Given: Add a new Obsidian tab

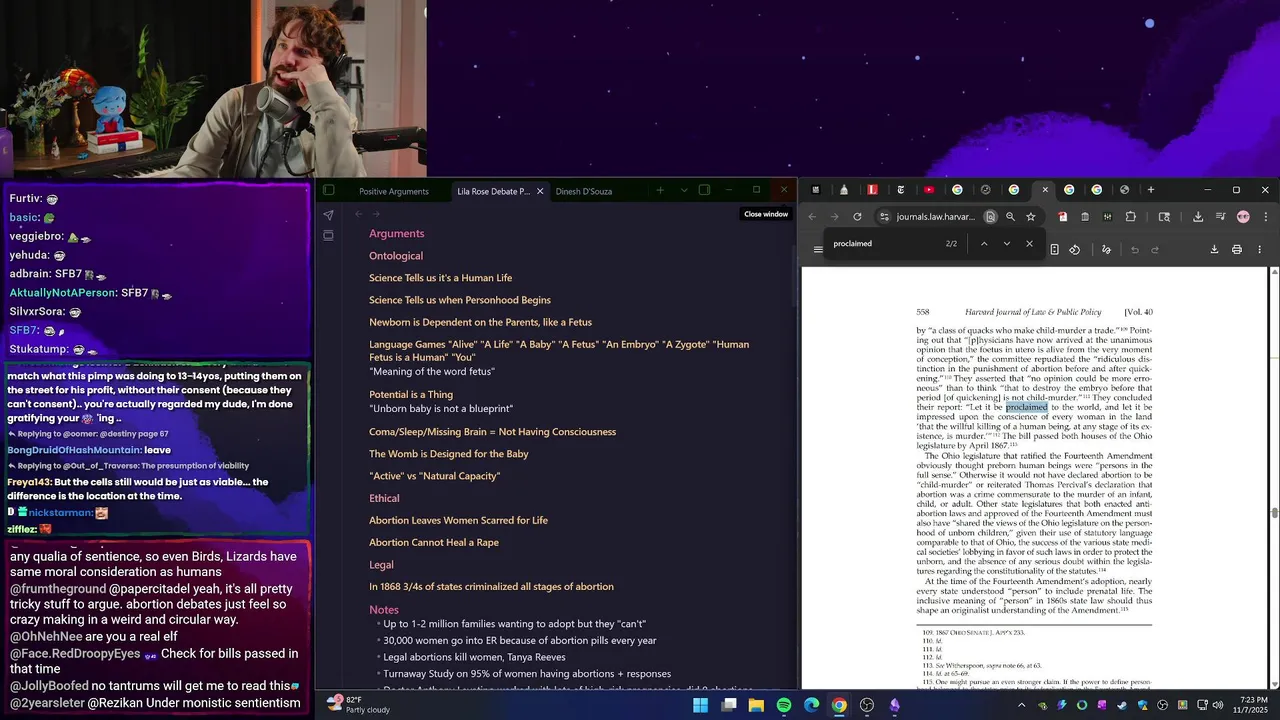Looking at the screenshot, I should (x=660, y=190).
